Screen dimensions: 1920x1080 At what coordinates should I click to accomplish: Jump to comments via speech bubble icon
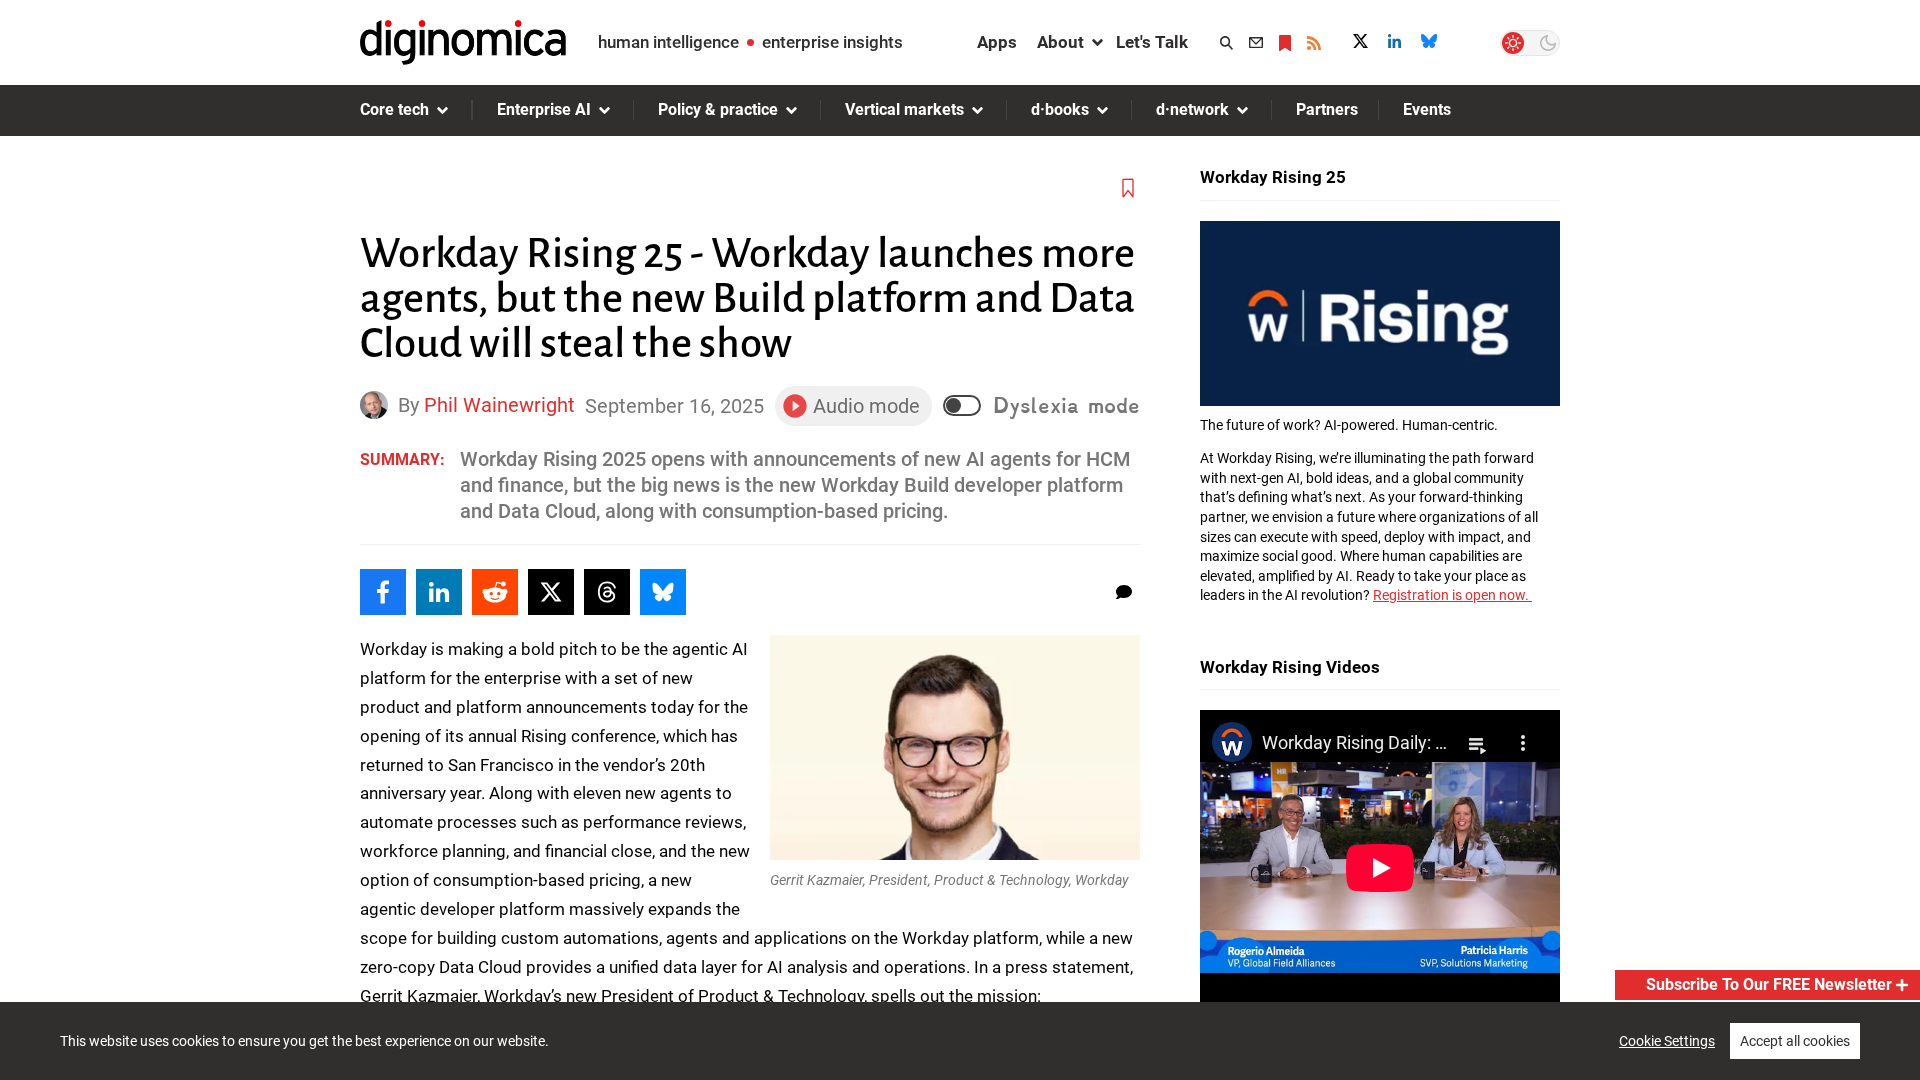point(1124,592)
